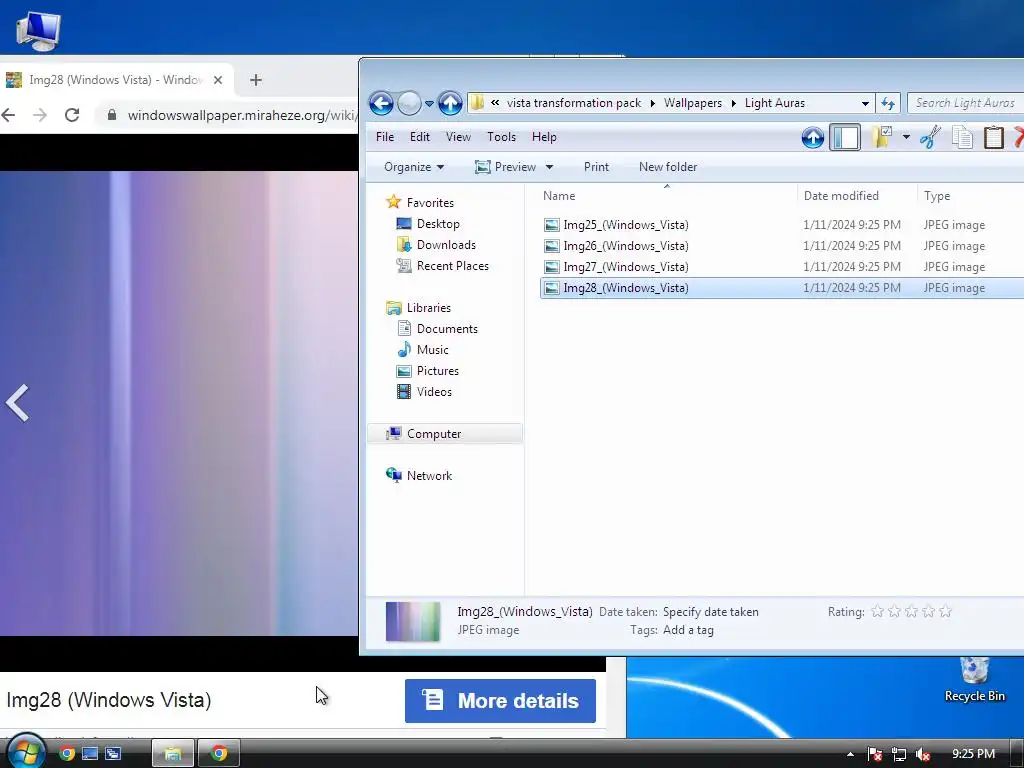Click the Refresh arrows button in Explorer
Screen dimensions: 1024x768
coord(888,103)
